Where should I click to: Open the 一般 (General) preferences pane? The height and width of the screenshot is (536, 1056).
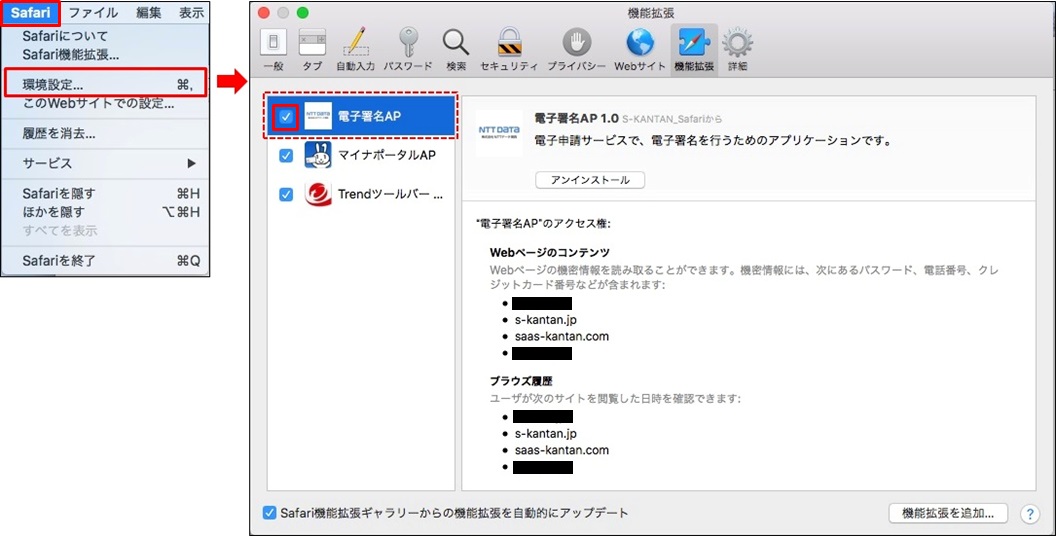point(273,49)
